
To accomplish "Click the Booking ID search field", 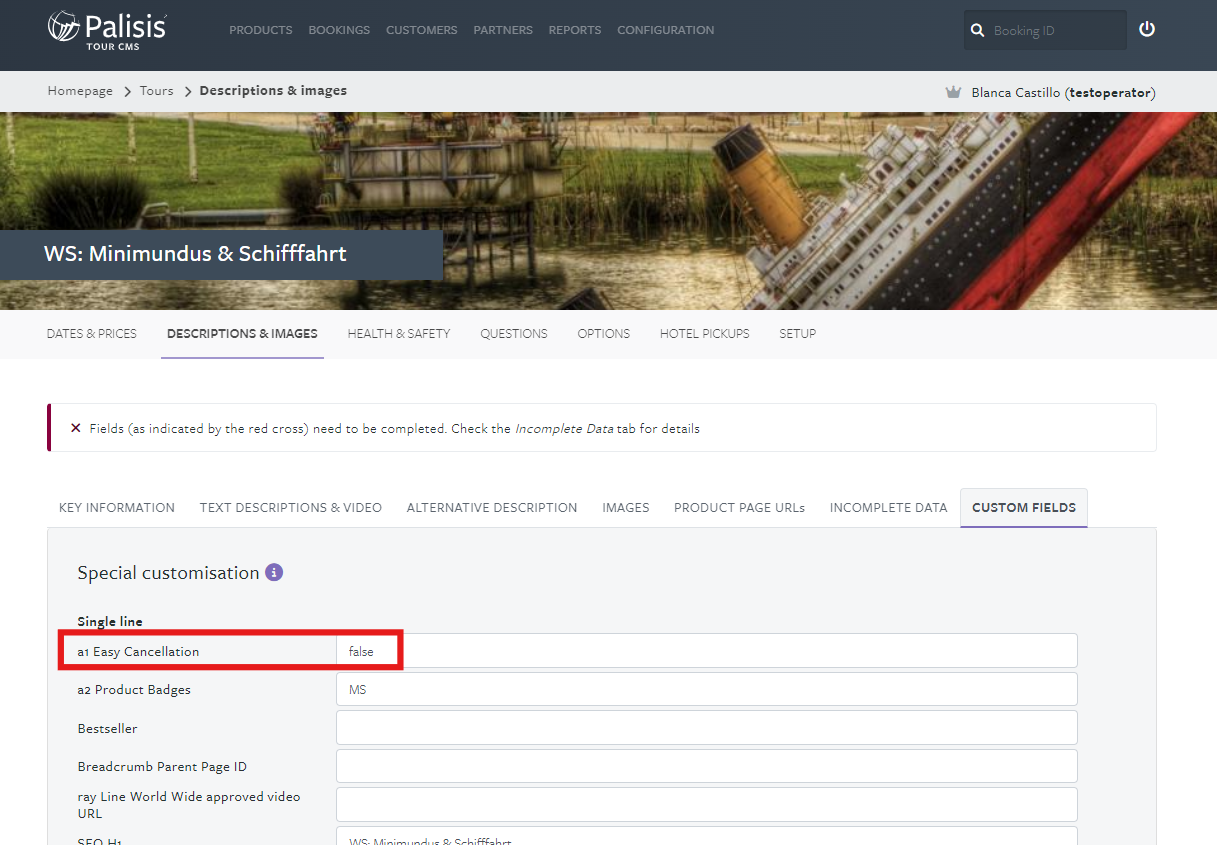I will pyautogui.click(x=1055, y=31).
